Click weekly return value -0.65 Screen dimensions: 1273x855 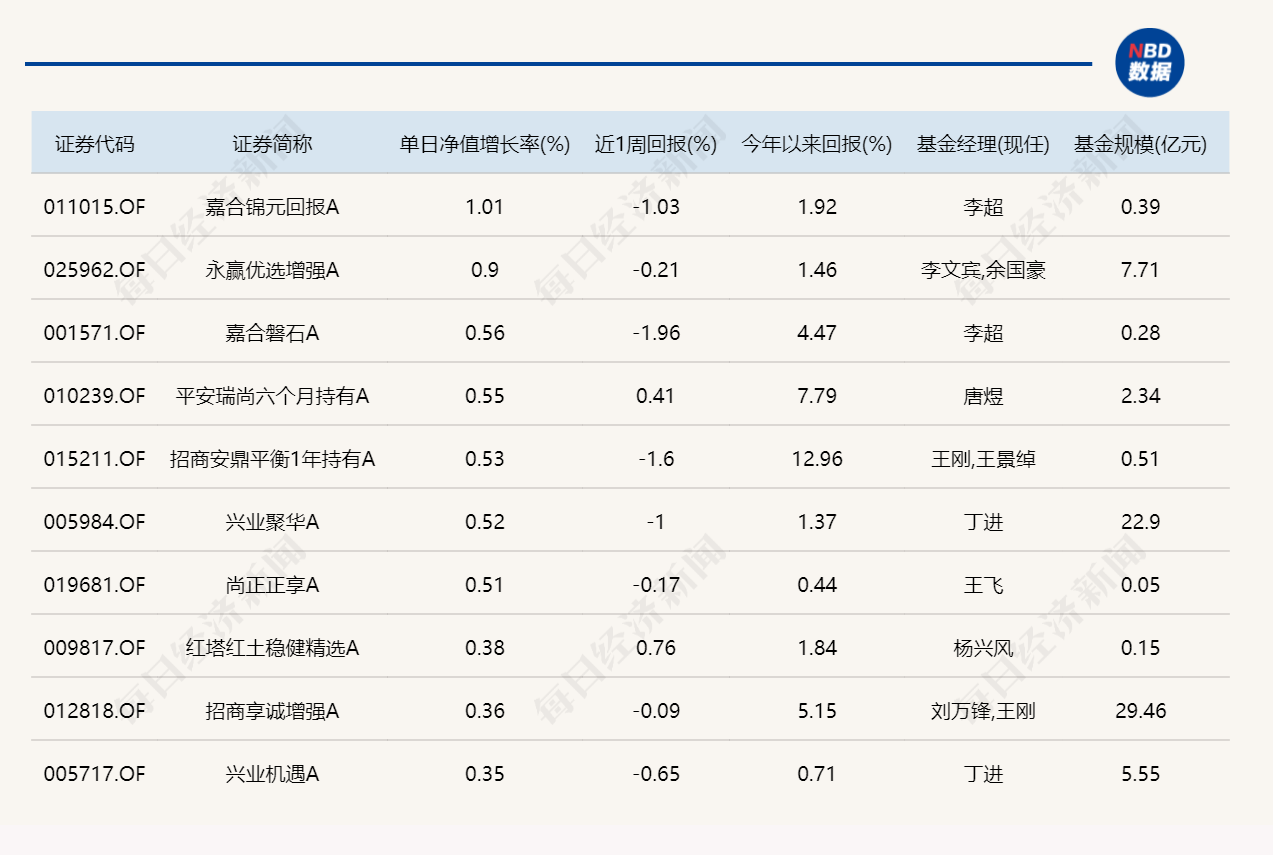point(656,774)
